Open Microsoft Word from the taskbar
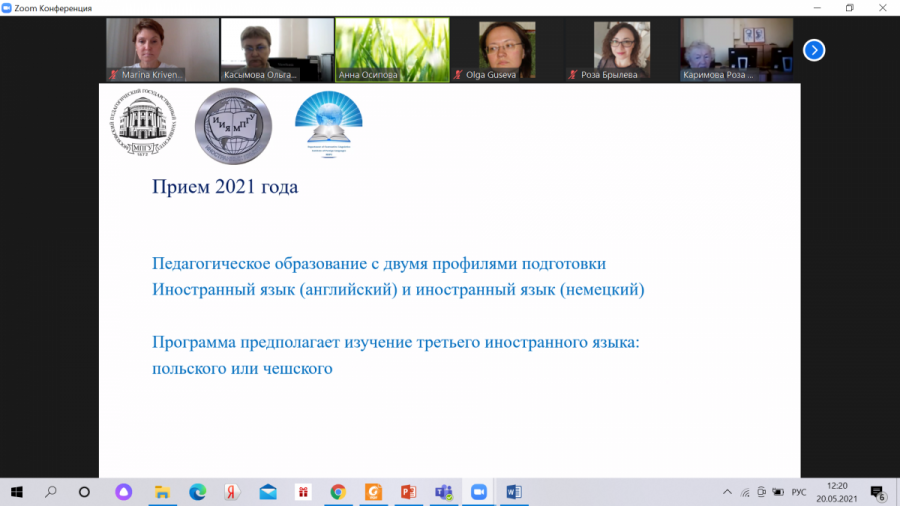900x506 pixels. [x=514, y=492]
